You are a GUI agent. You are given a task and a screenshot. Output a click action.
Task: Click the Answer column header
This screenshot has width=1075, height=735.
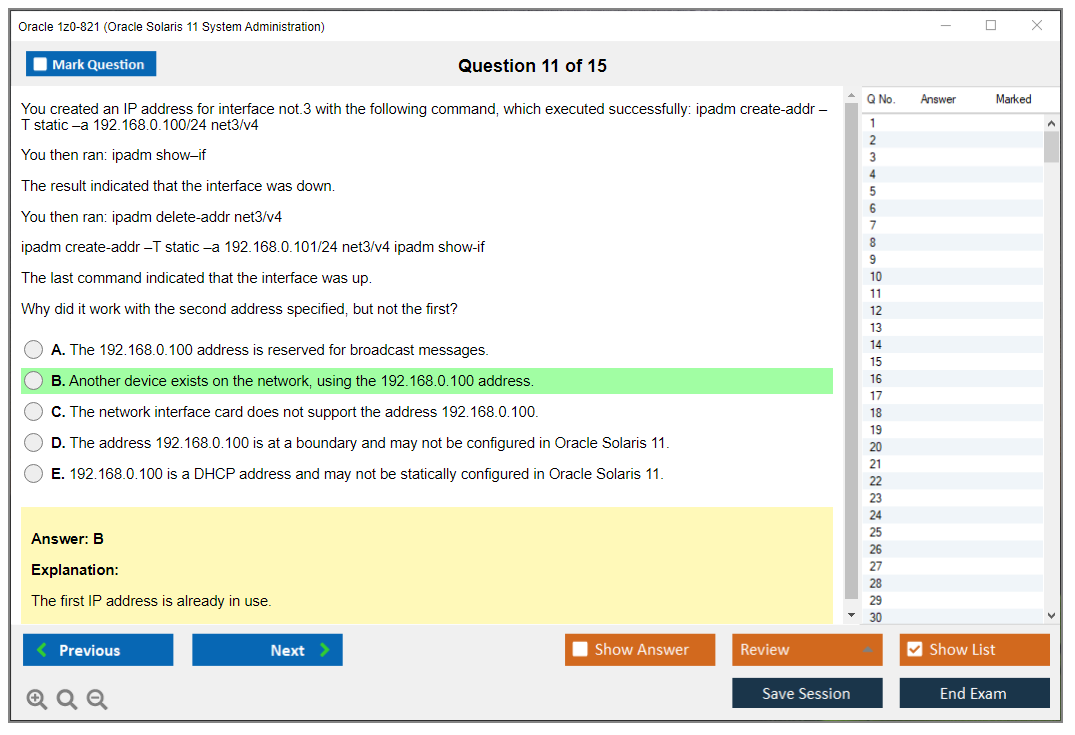click(x=938, y=99)
